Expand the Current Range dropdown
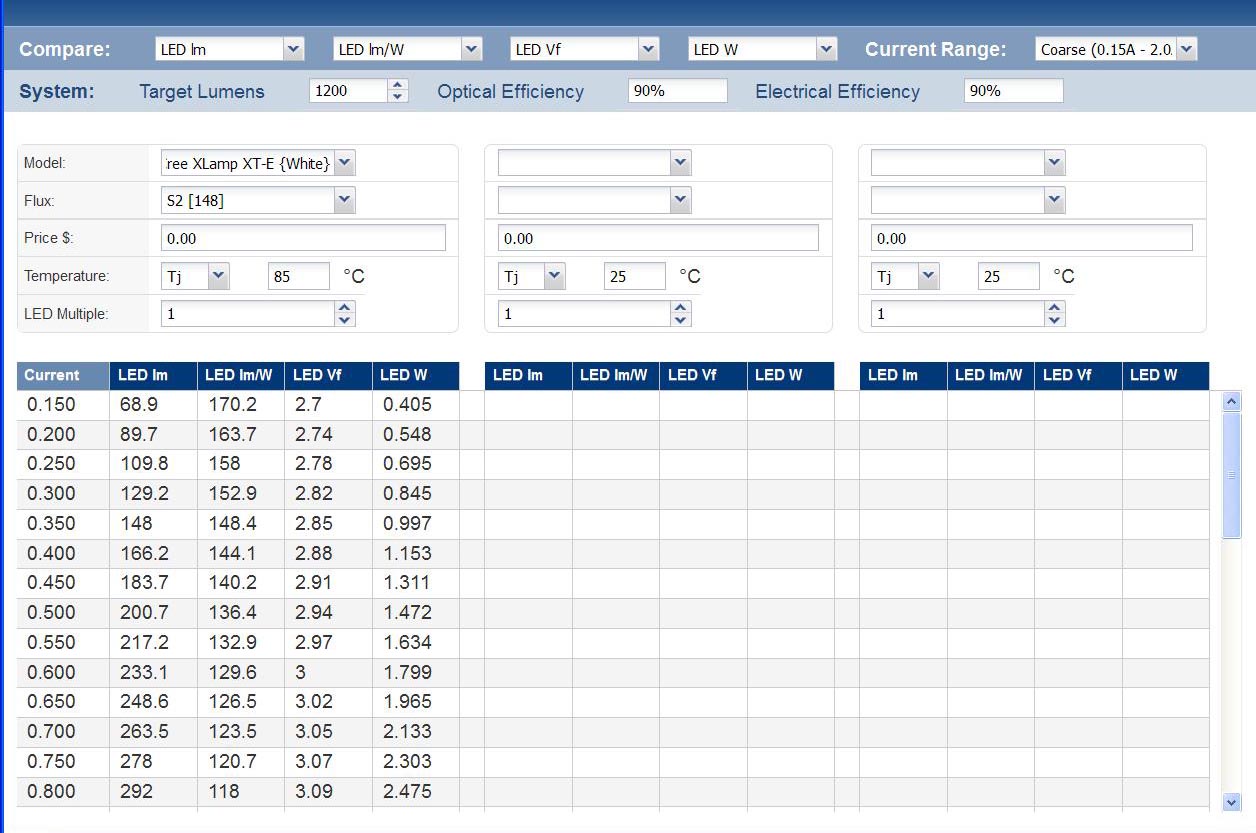The width and height of the screenshot is (1256, 833). click(x=1186, y=49)
